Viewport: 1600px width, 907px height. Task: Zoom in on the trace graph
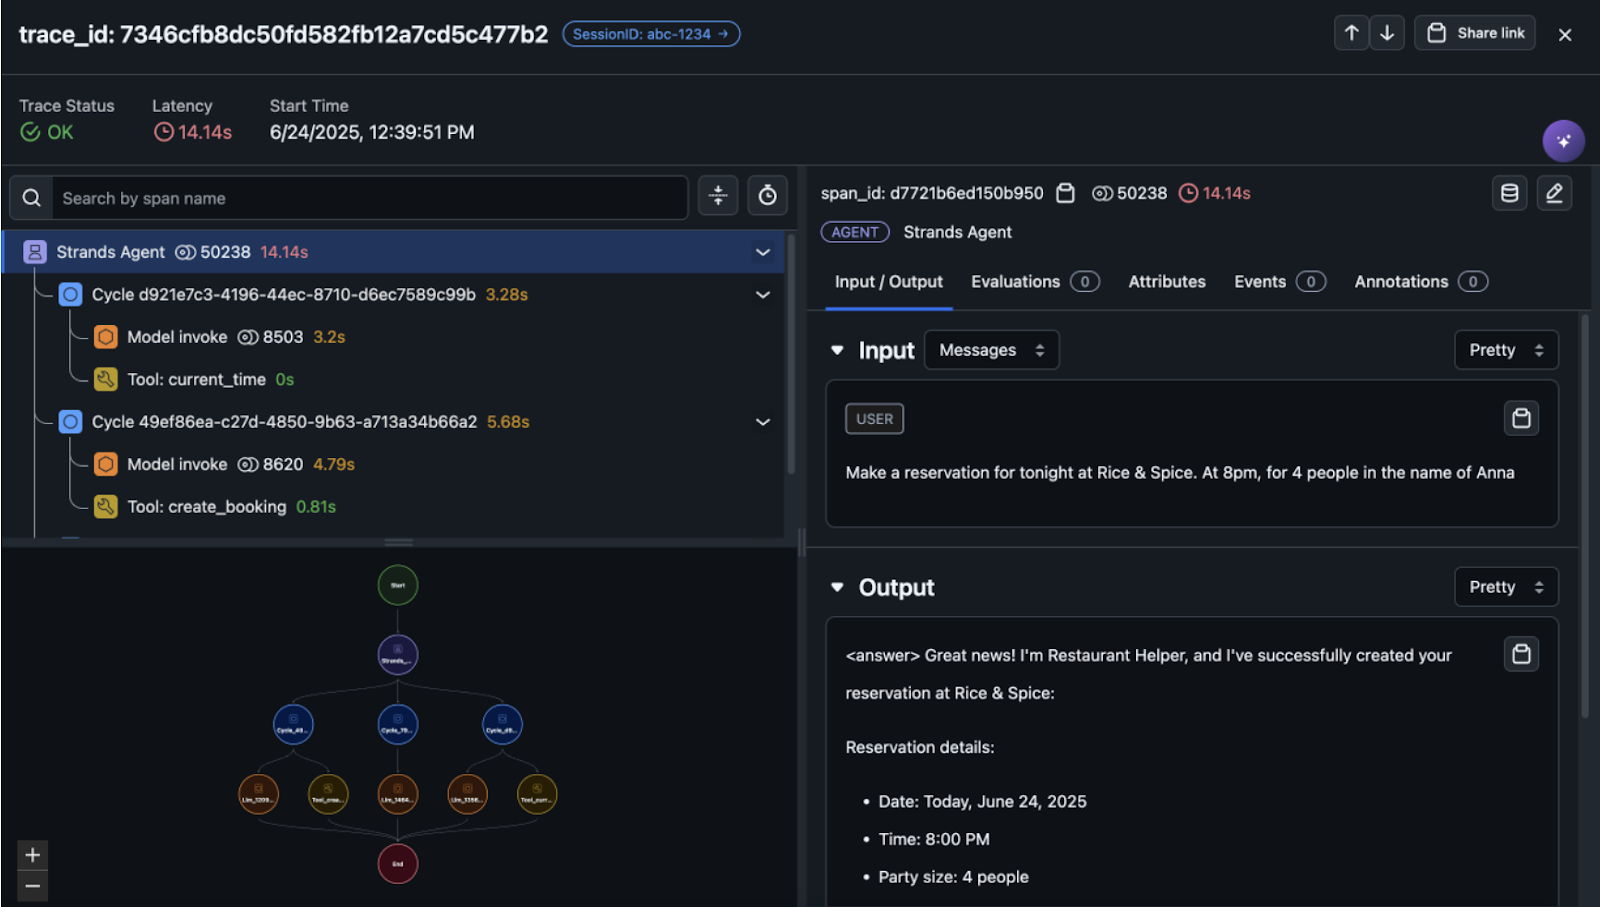tap(33, 855)
